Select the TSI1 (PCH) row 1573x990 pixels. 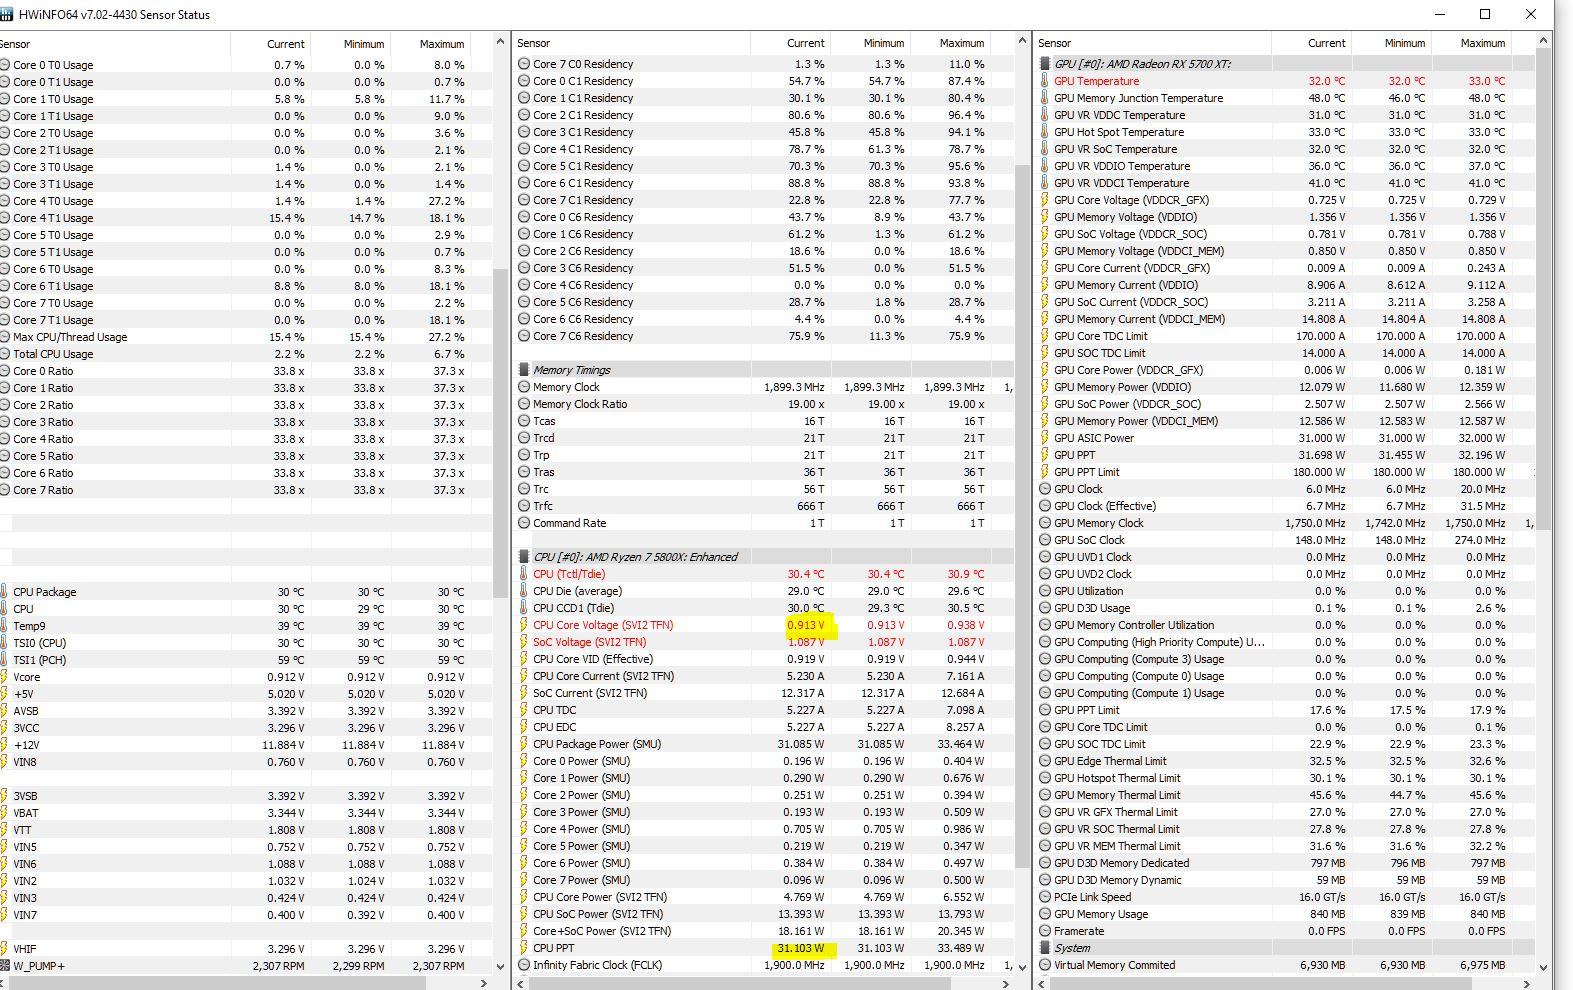246,660
